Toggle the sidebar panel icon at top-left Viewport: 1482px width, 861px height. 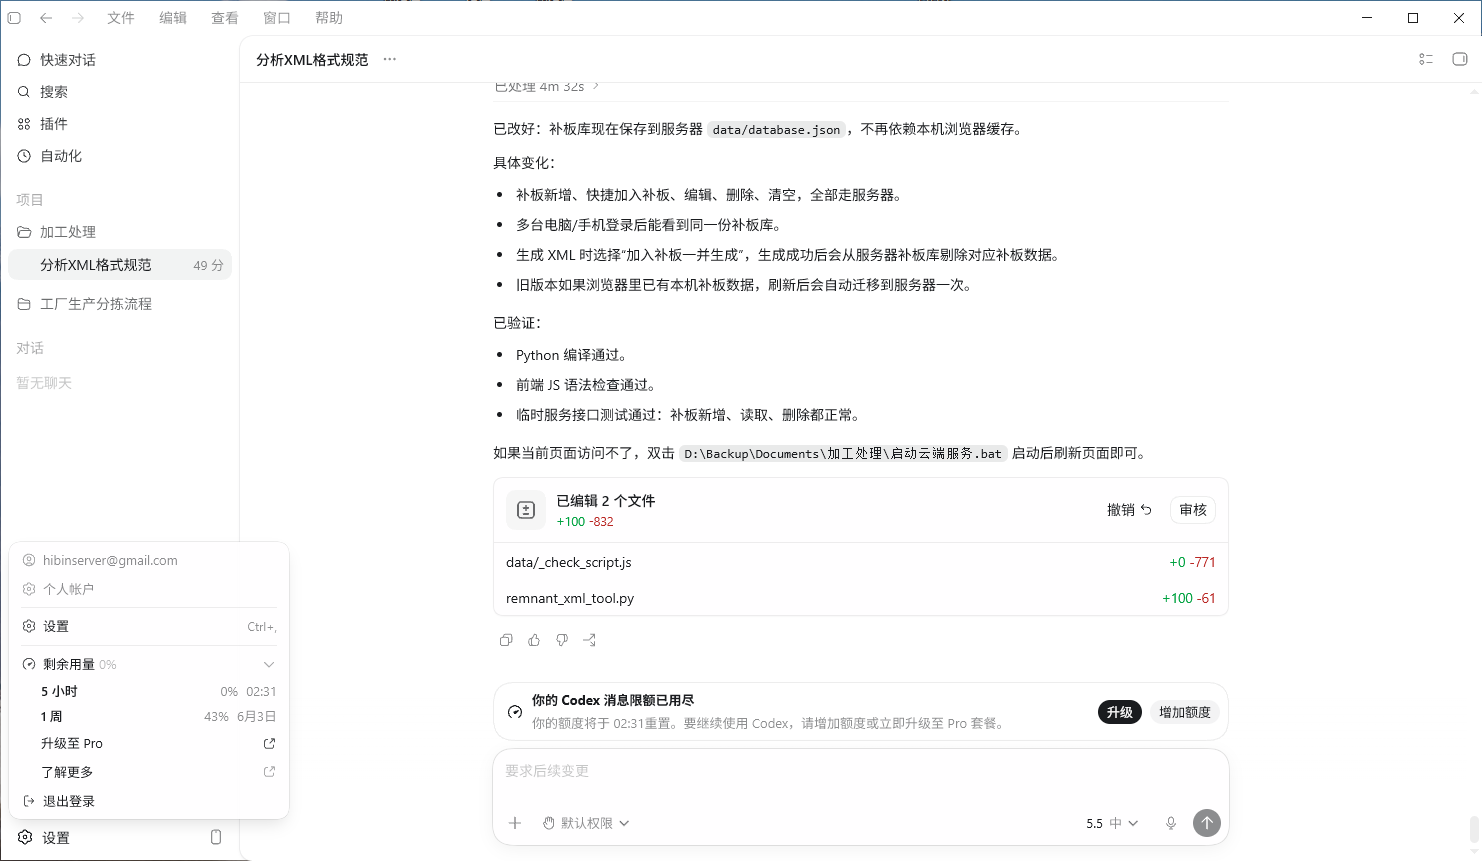pos(14,18)
